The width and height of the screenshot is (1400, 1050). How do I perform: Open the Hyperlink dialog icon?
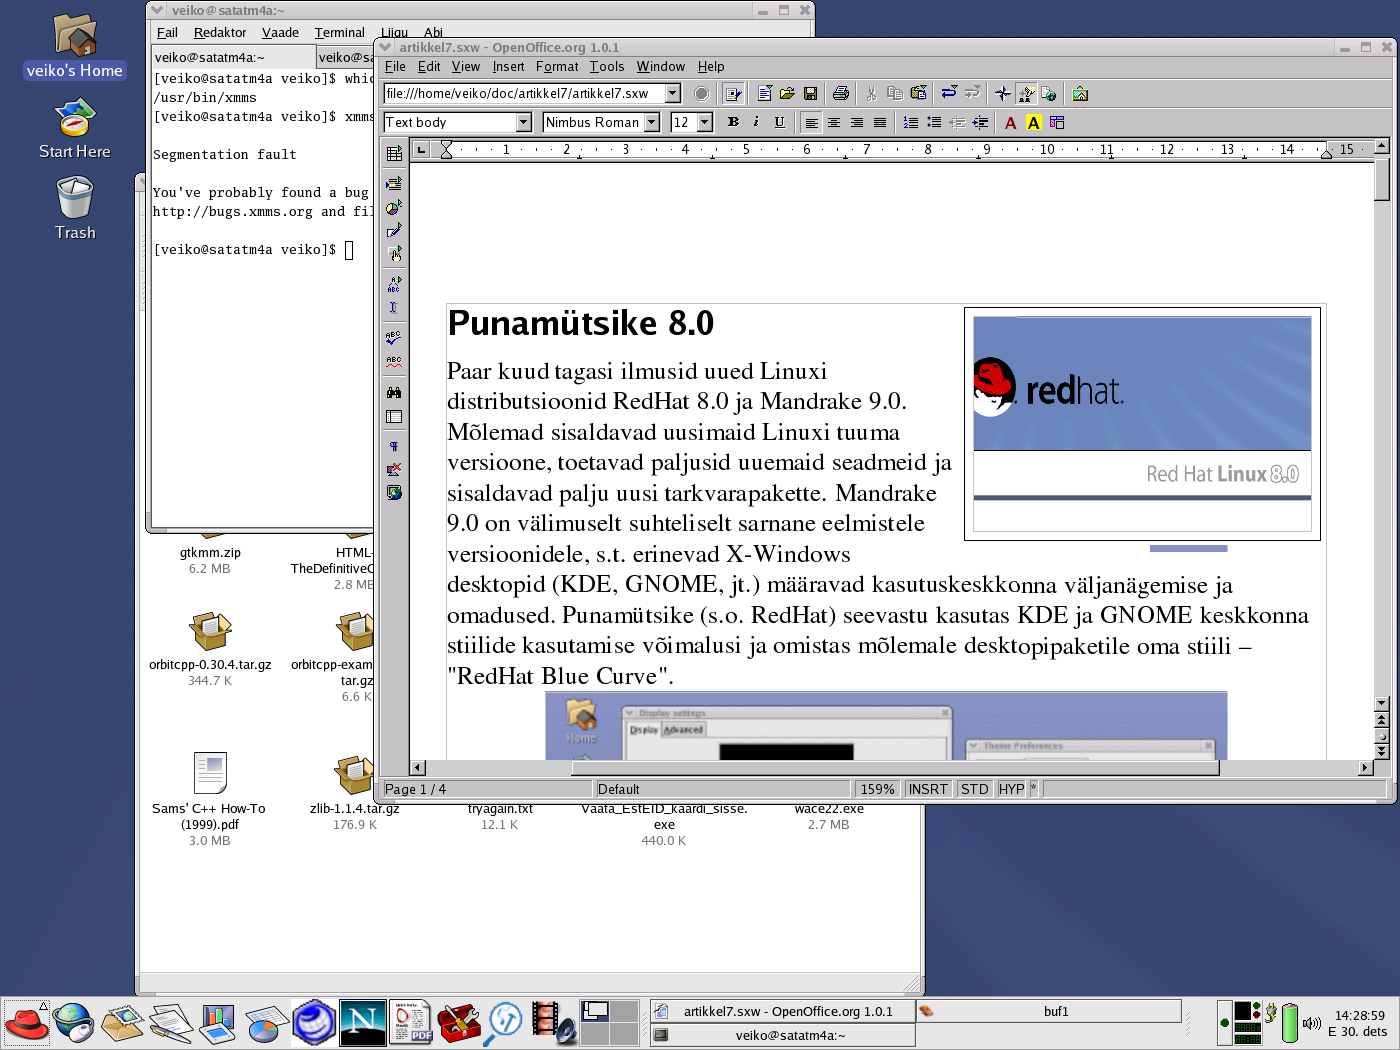(x=1049, y=94)
